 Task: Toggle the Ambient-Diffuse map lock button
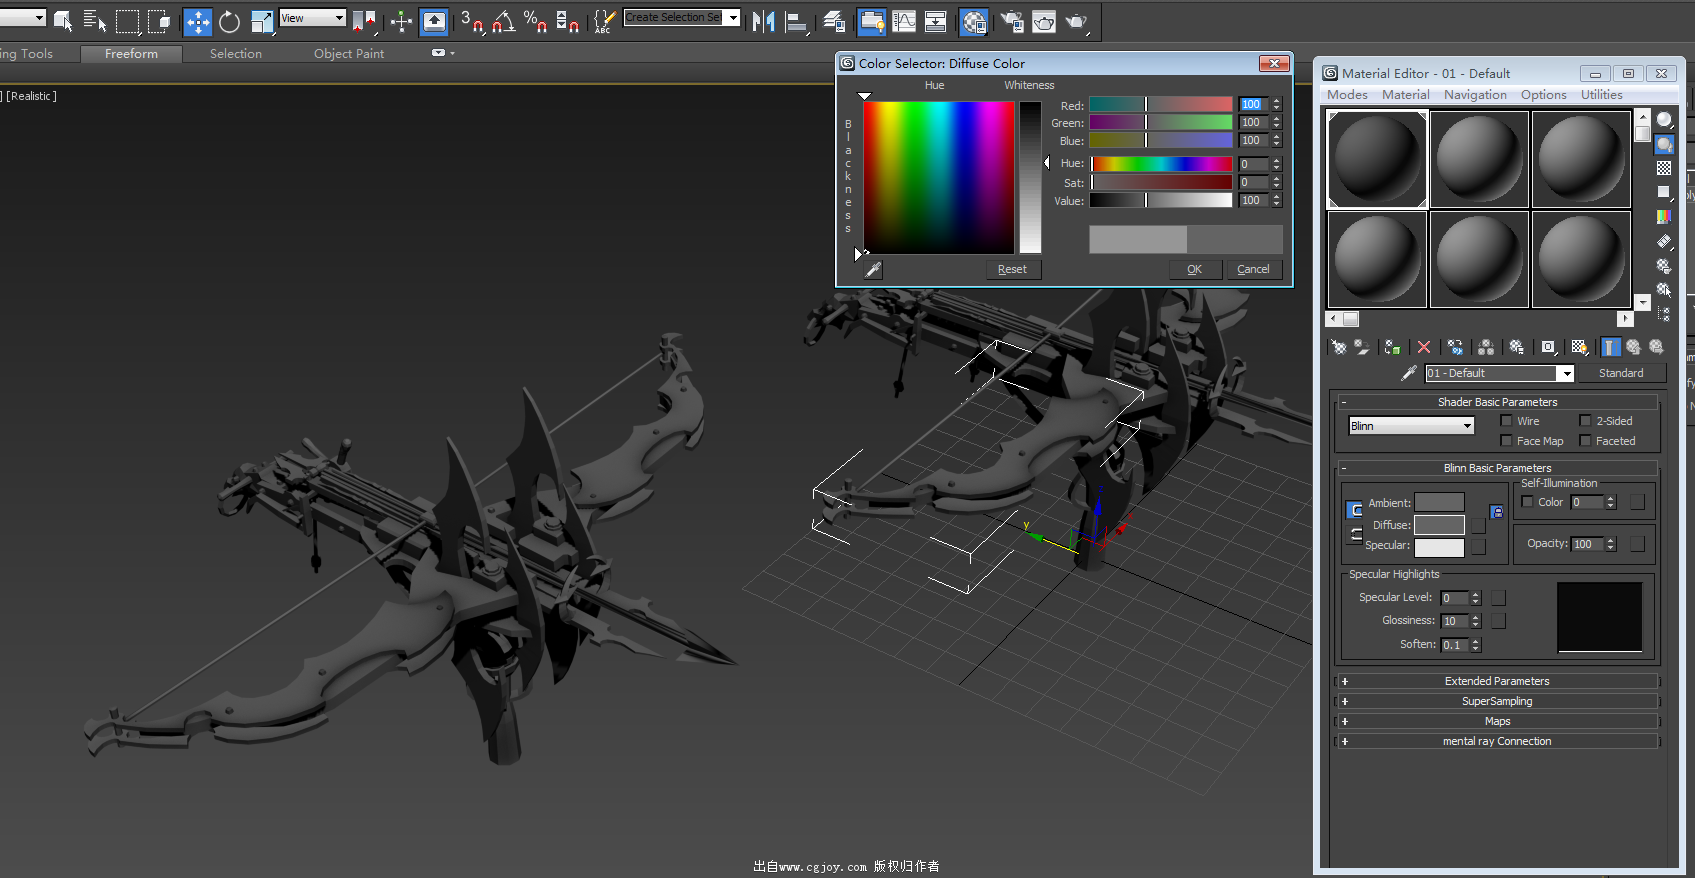point(1497,511)
